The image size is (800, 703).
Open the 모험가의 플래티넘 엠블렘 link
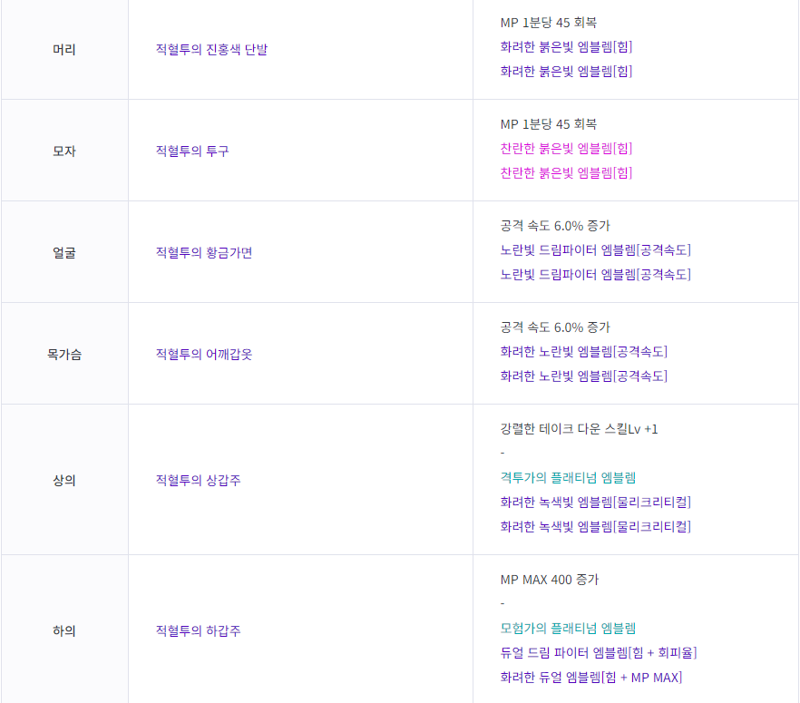click(x=568, y=629)
